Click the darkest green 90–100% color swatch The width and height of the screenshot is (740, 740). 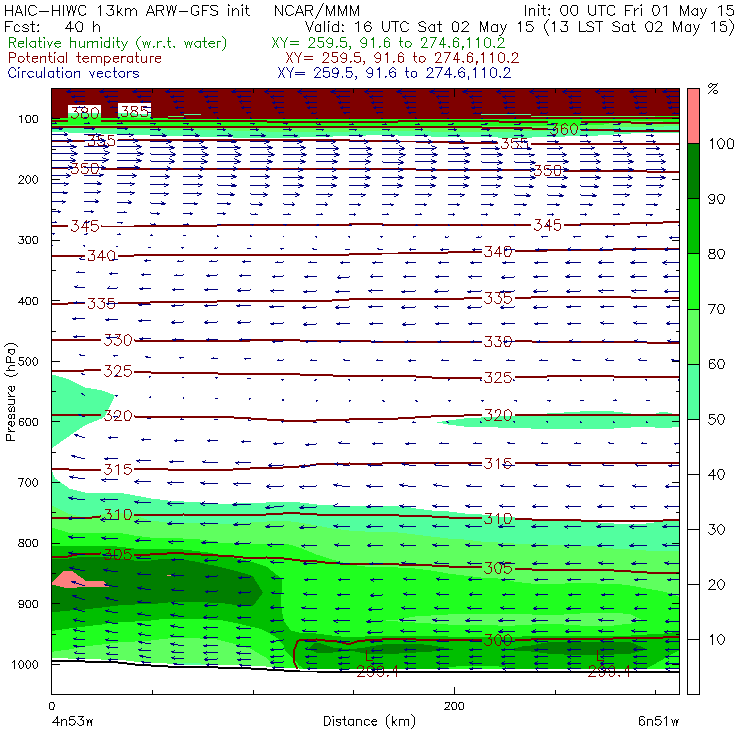click(x=693, y=171)
